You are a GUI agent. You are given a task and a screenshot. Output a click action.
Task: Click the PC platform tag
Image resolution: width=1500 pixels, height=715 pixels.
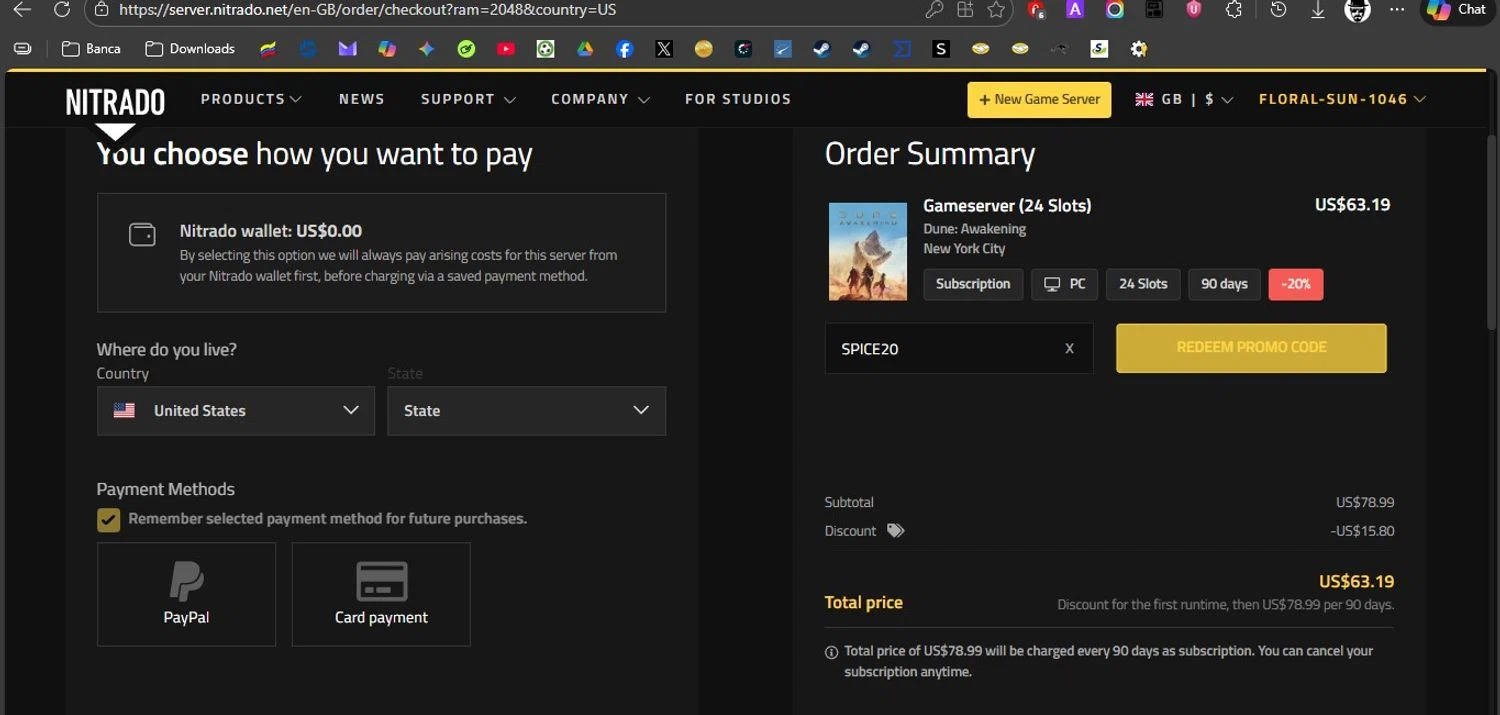tap(1065, 284)
